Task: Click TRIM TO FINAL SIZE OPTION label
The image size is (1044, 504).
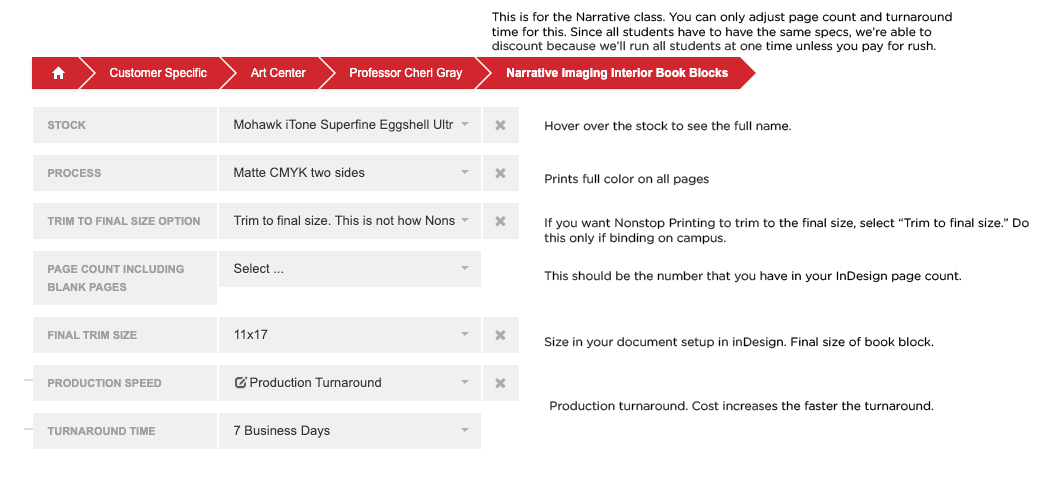Action: pos(124,221)
